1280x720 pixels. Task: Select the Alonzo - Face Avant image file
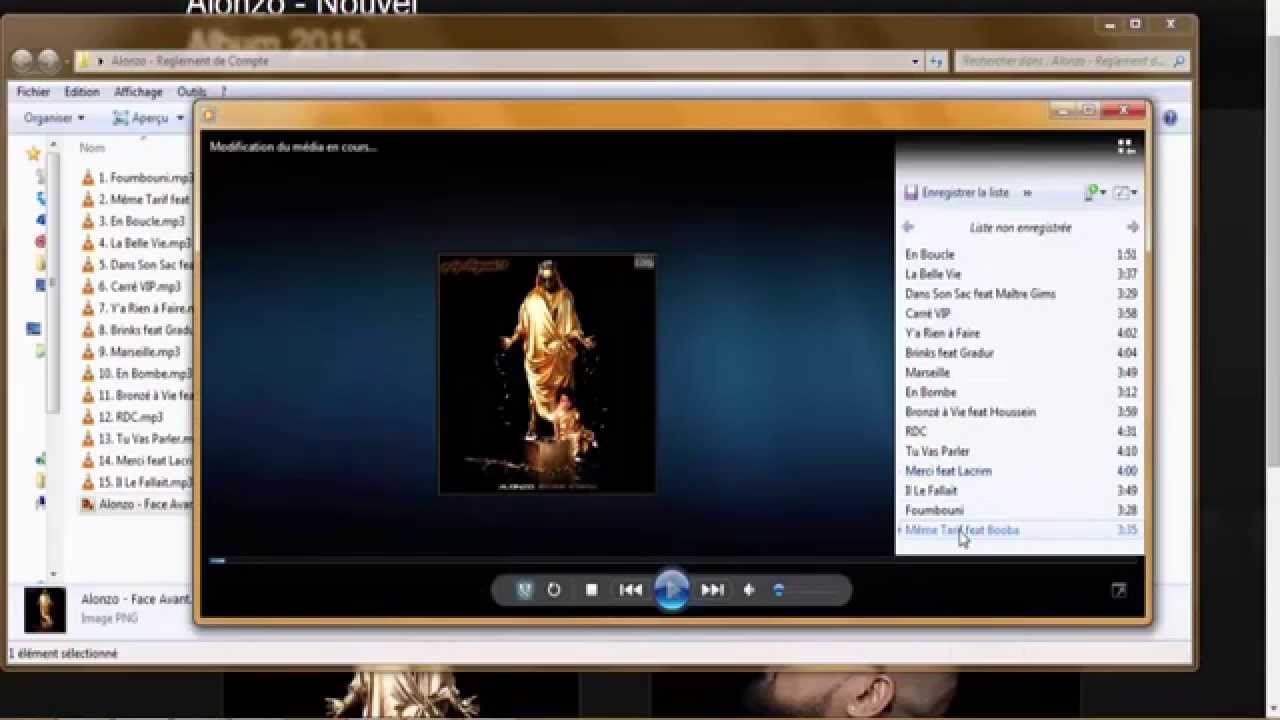137,504
